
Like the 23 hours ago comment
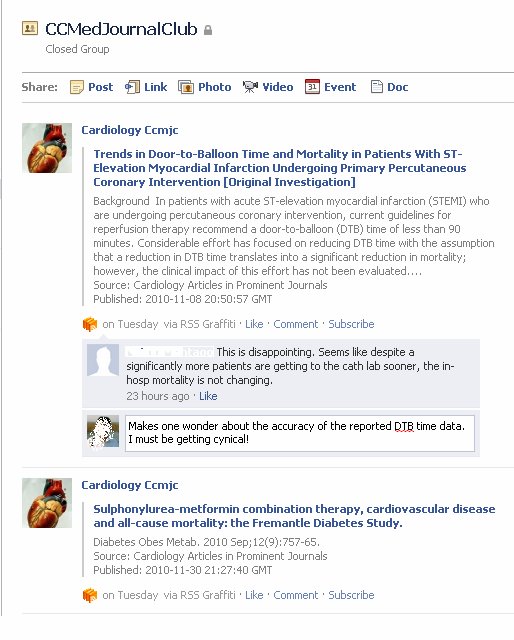tap(208, 396)
